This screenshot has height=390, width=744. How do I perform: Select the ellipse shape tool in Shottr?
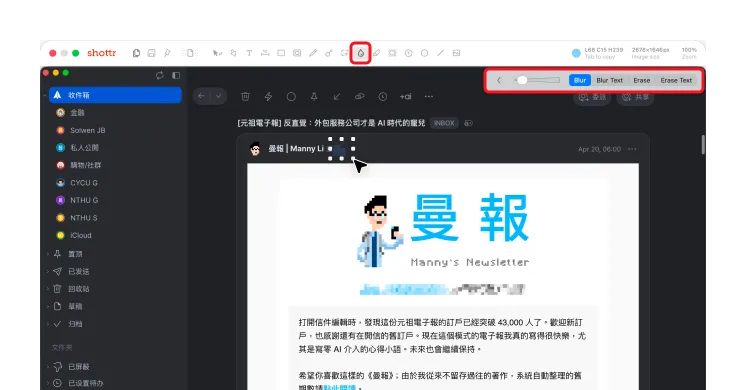point(425,53)
